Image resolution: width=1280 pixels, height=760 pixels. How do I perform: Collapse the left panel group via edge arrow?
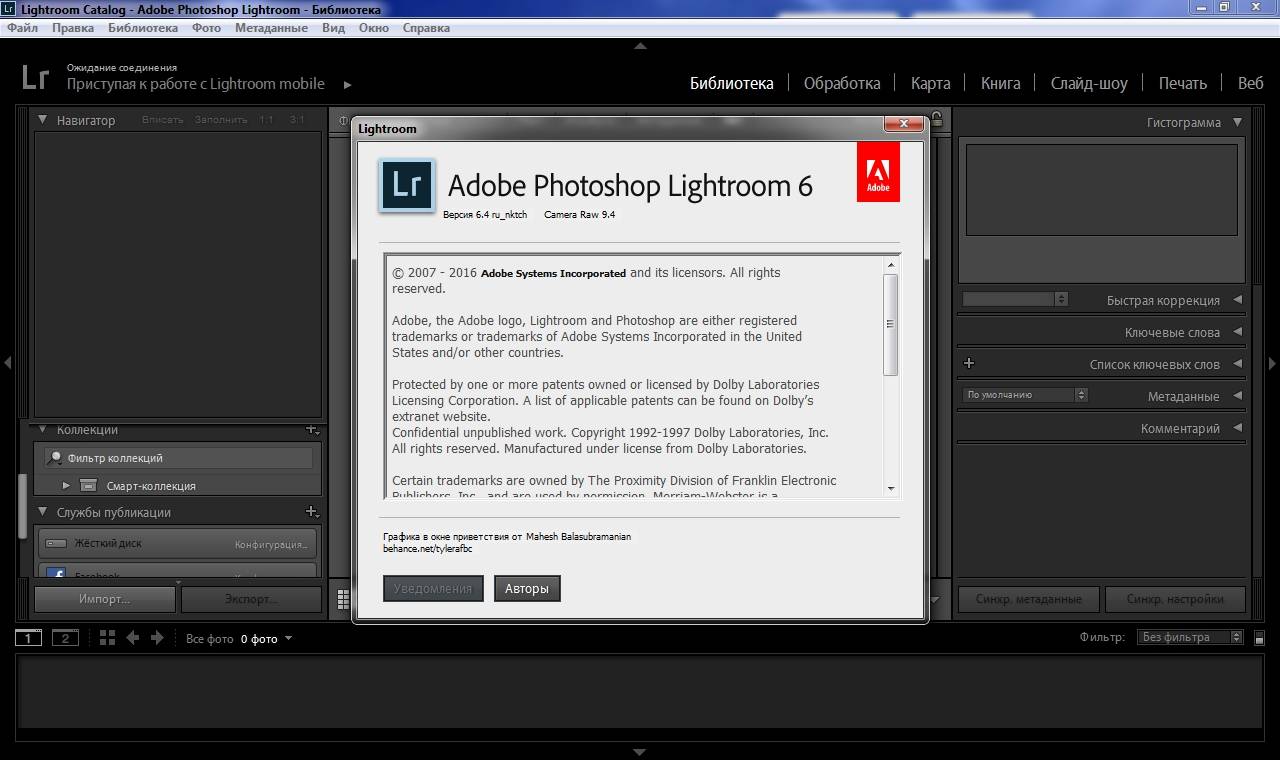7,363
